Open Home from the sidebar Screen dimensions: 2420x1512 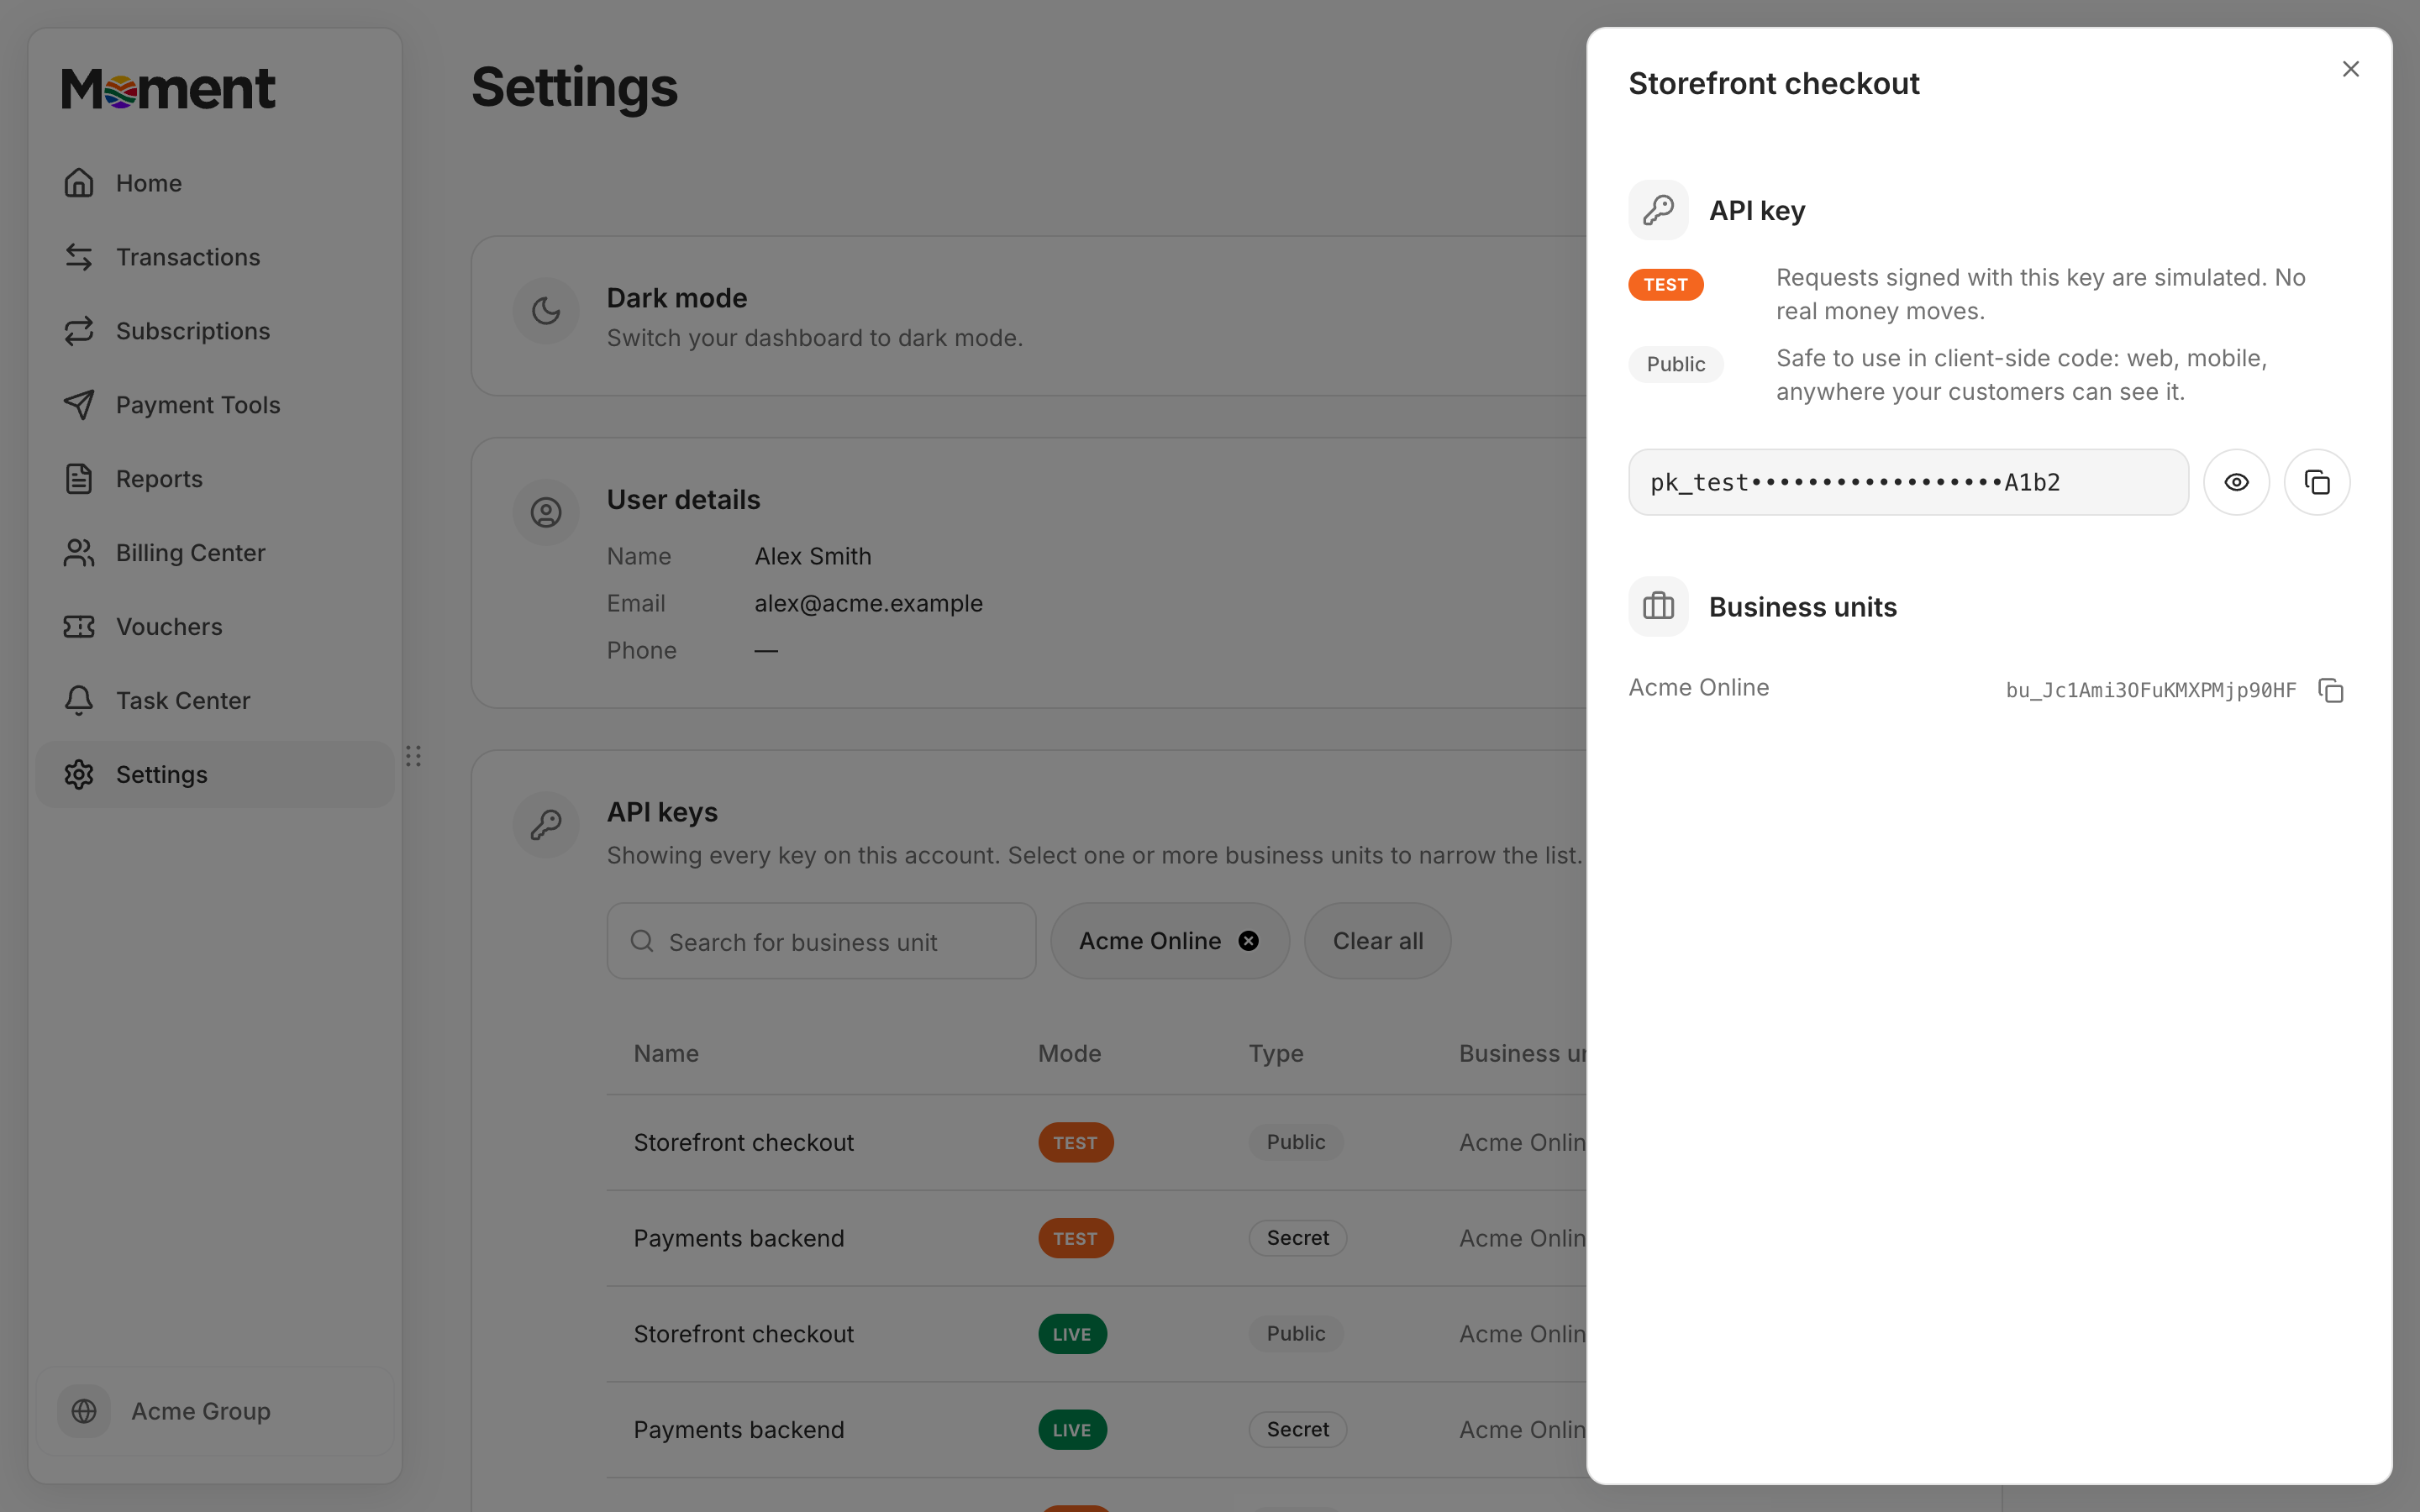(x=214, y=183)
